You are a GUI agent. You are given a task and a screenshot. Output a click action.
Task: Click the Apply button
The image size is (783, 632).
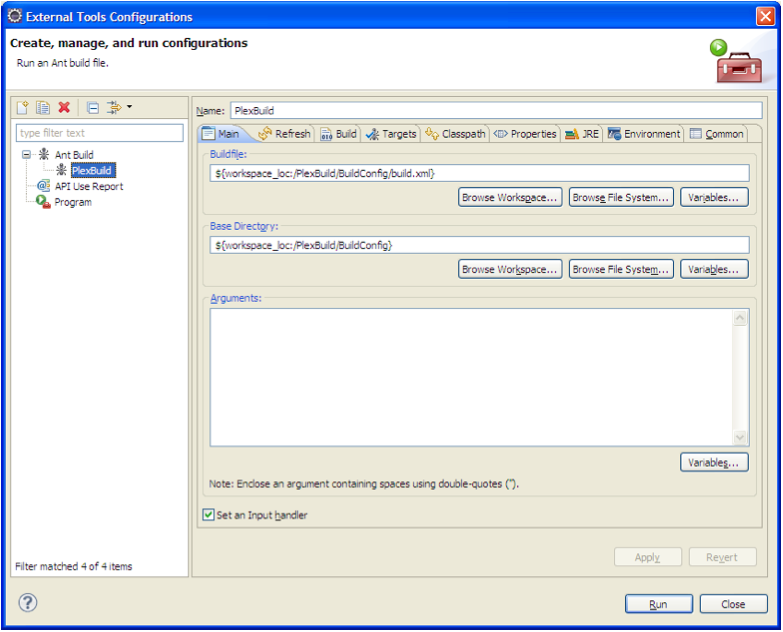tap(648, 557)
